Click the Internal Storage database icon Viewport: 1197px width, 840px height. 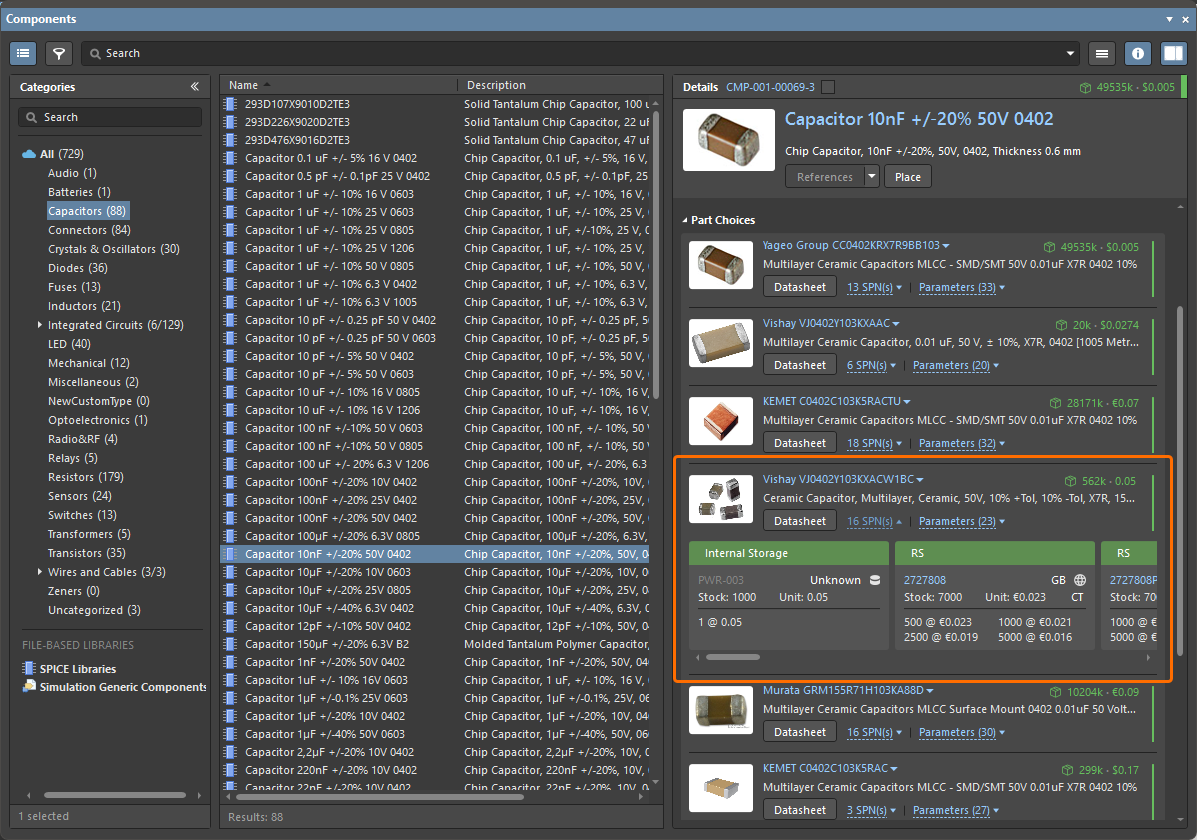[875, 580]
